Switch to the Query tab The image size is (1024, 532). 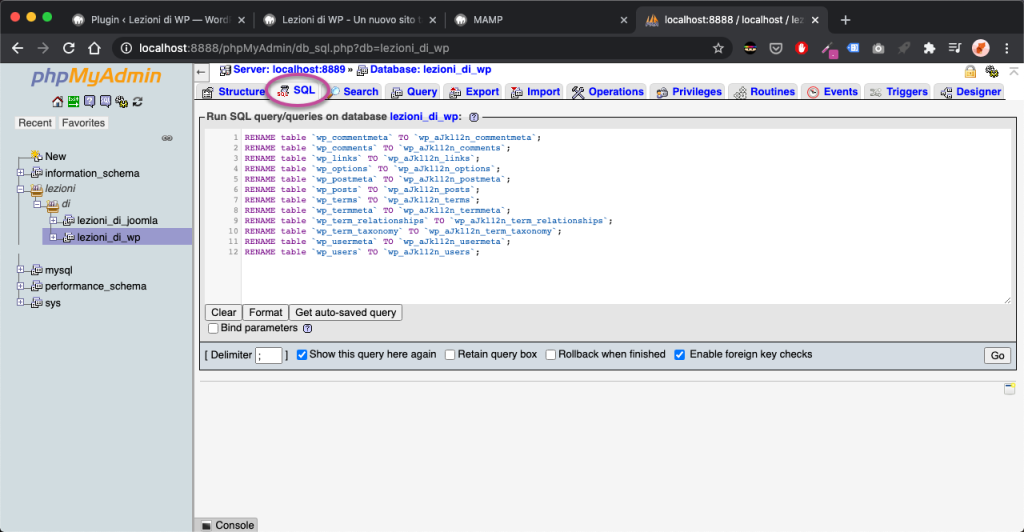414,92
